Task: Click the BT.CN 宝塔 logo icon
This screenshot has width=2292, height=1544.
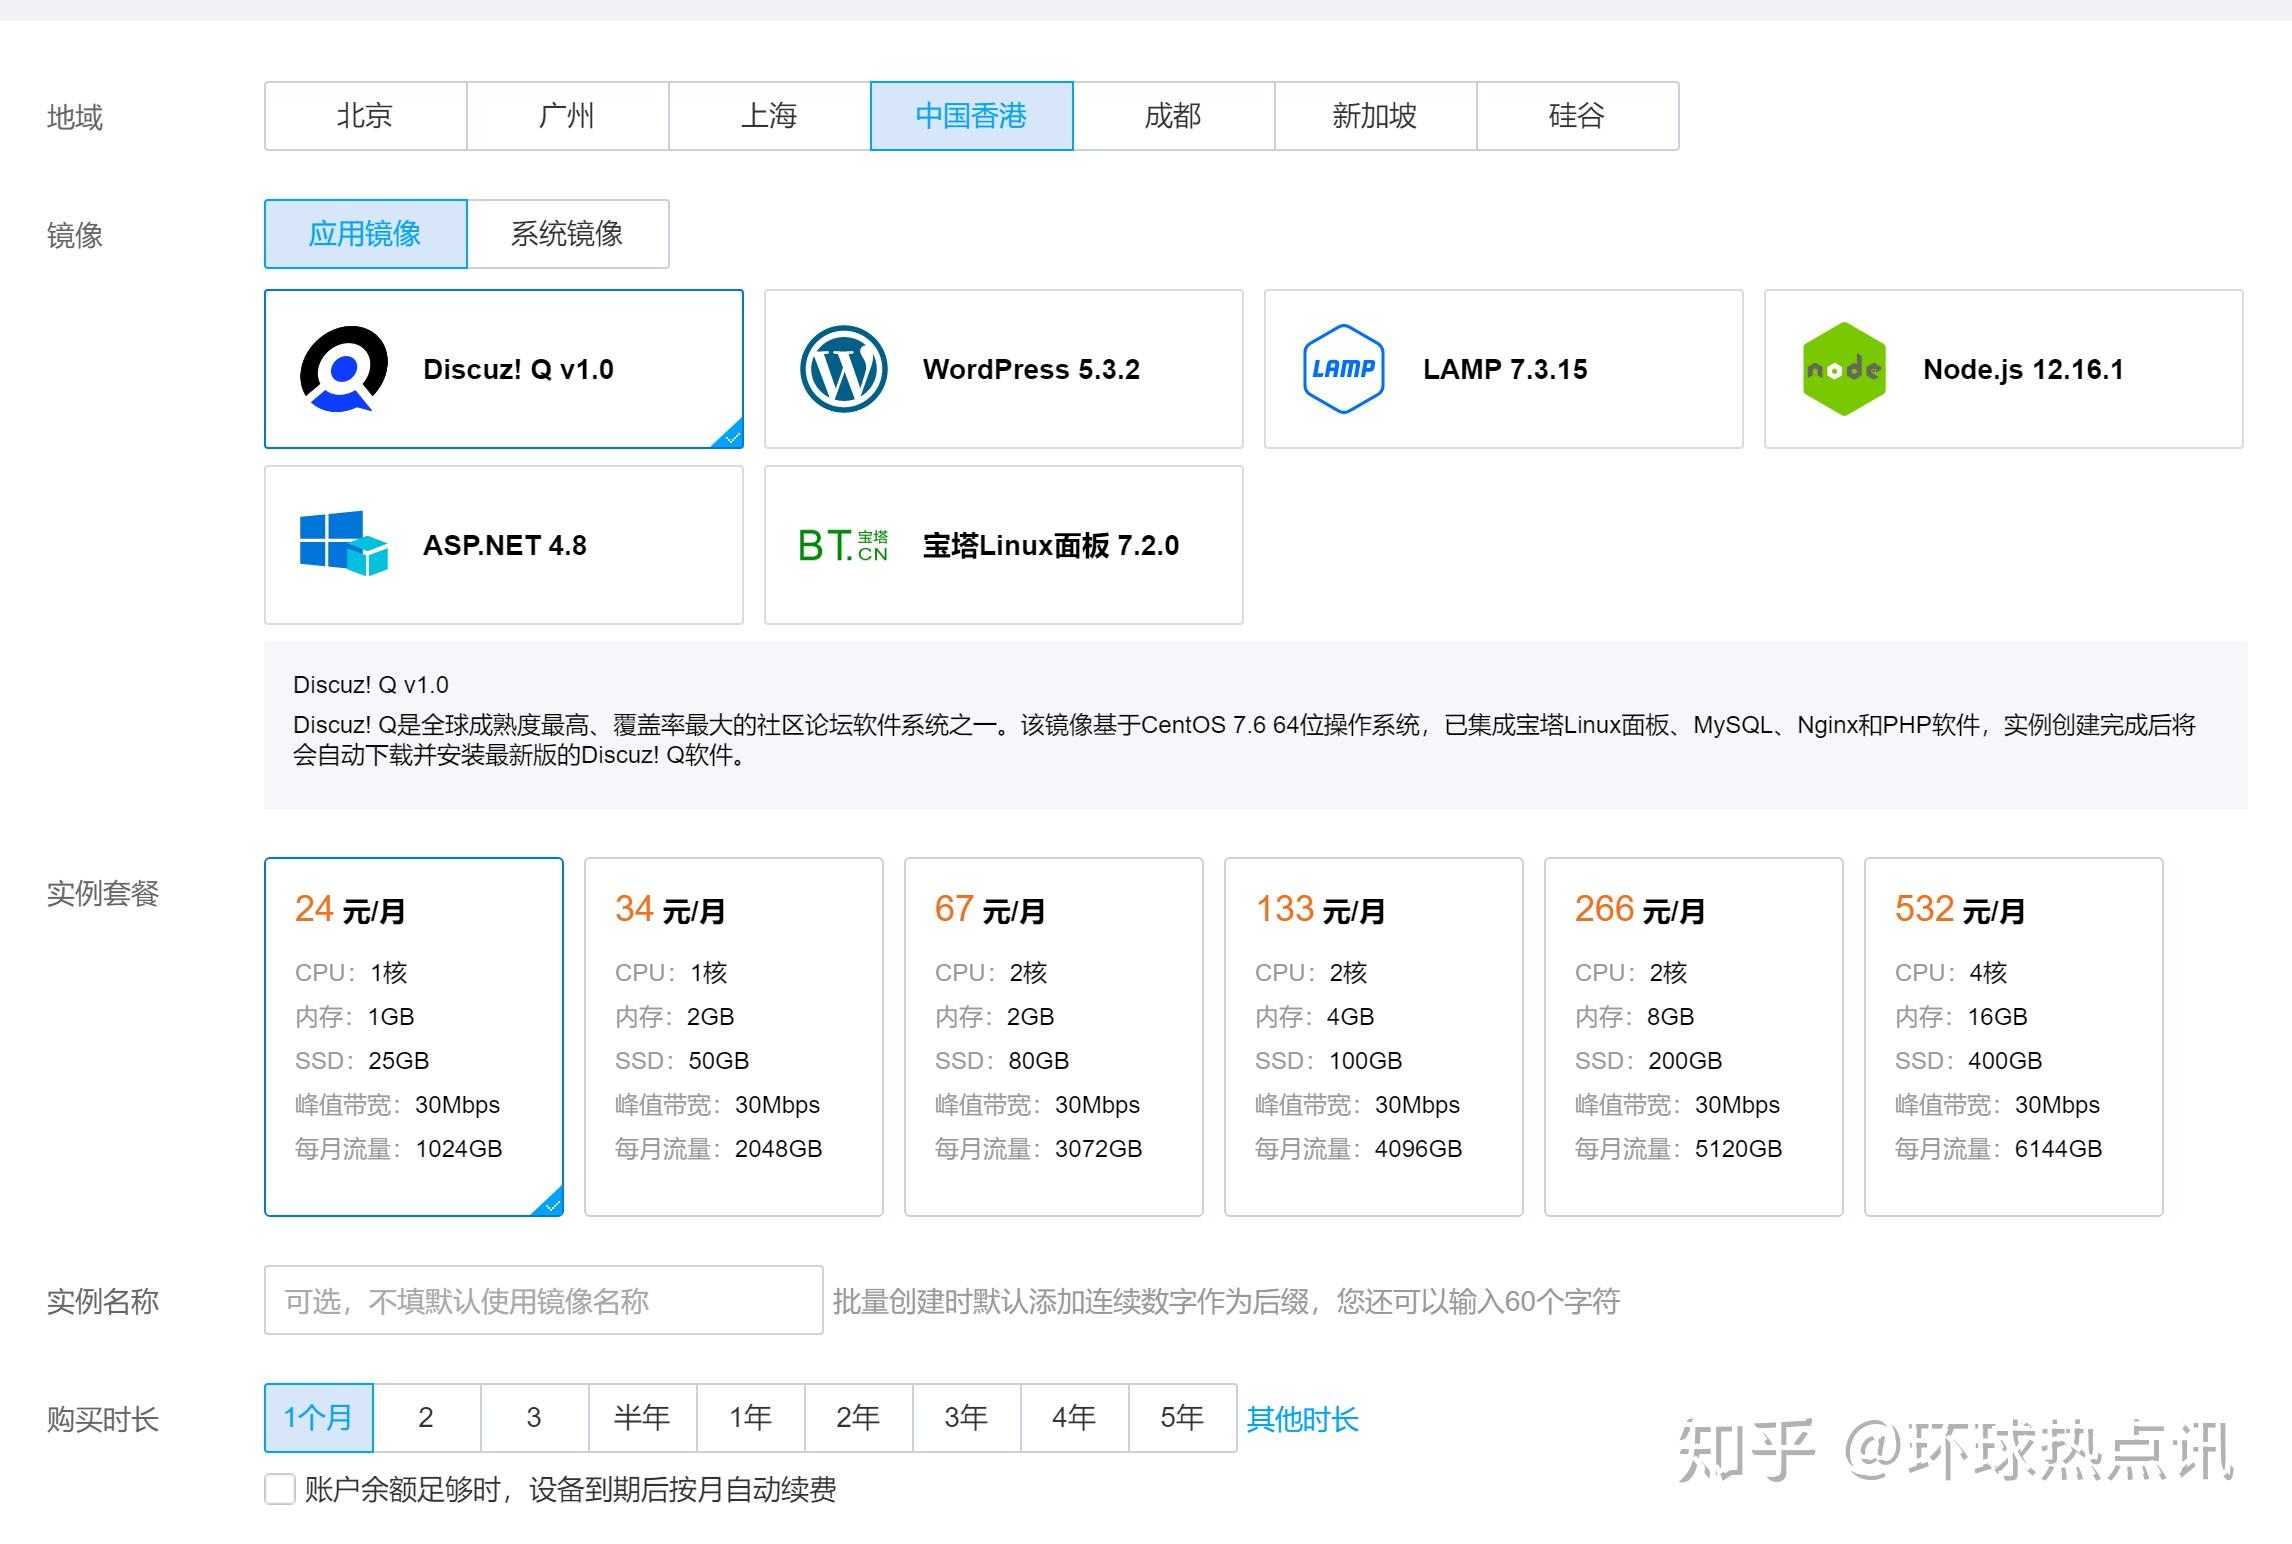Action: tap(843, 545)
